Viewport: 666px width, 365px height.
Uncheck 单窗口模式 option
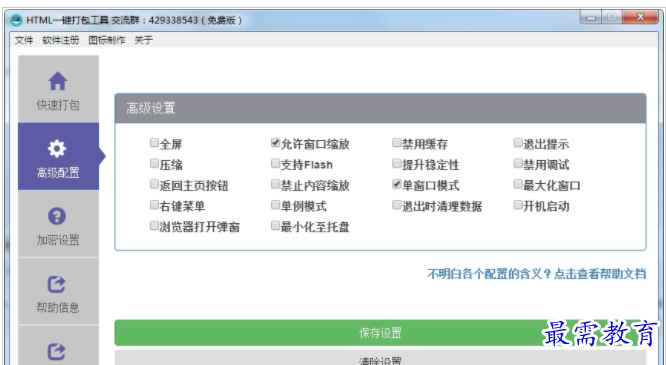[x=397, y=184]
